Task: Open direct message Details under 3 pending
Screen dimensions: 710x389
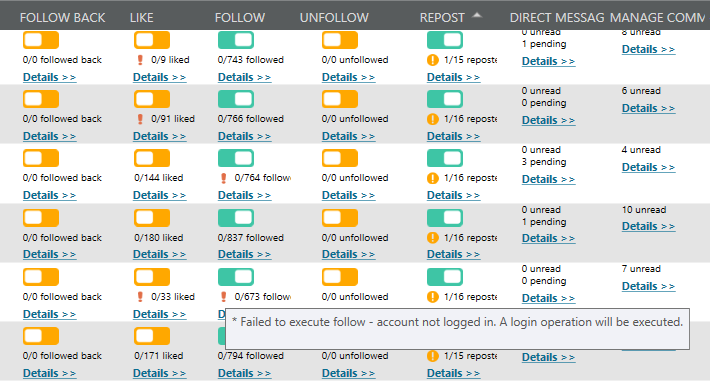Action: [548, 179]
